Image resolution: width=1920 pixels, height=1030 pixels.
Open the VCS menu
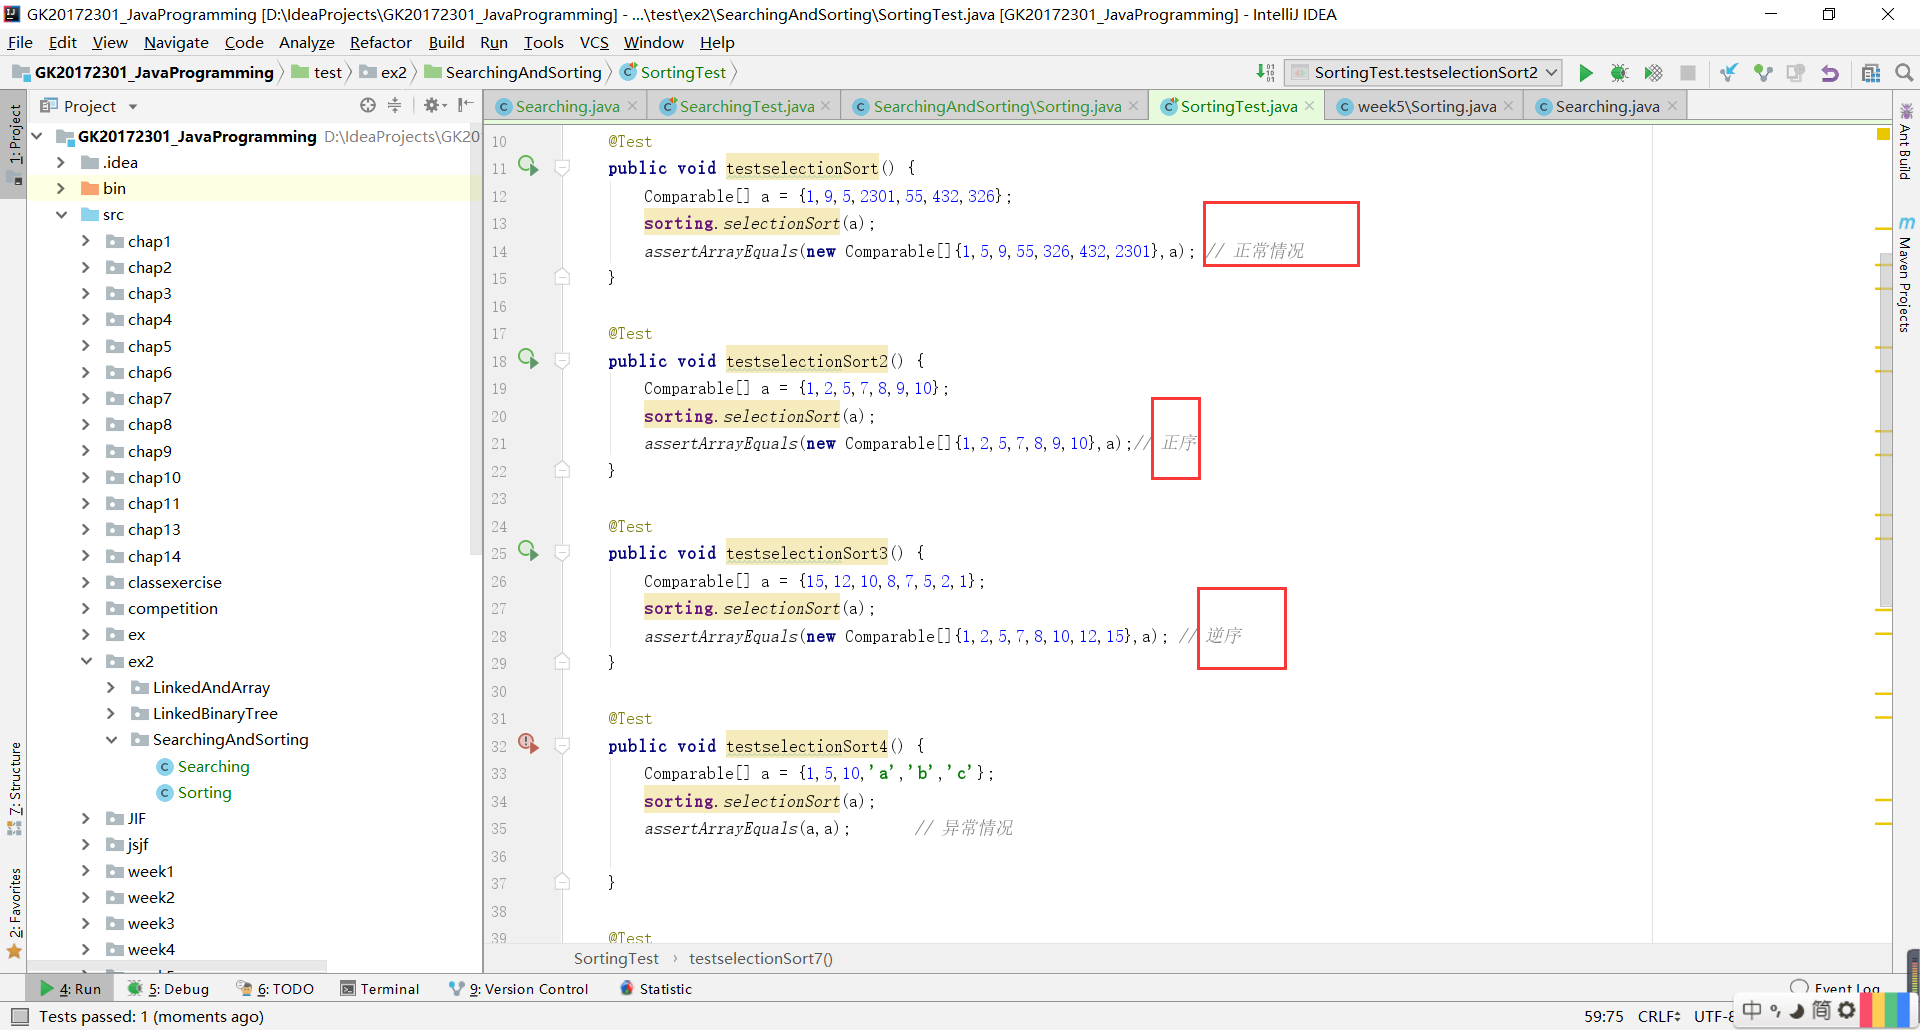594,42
